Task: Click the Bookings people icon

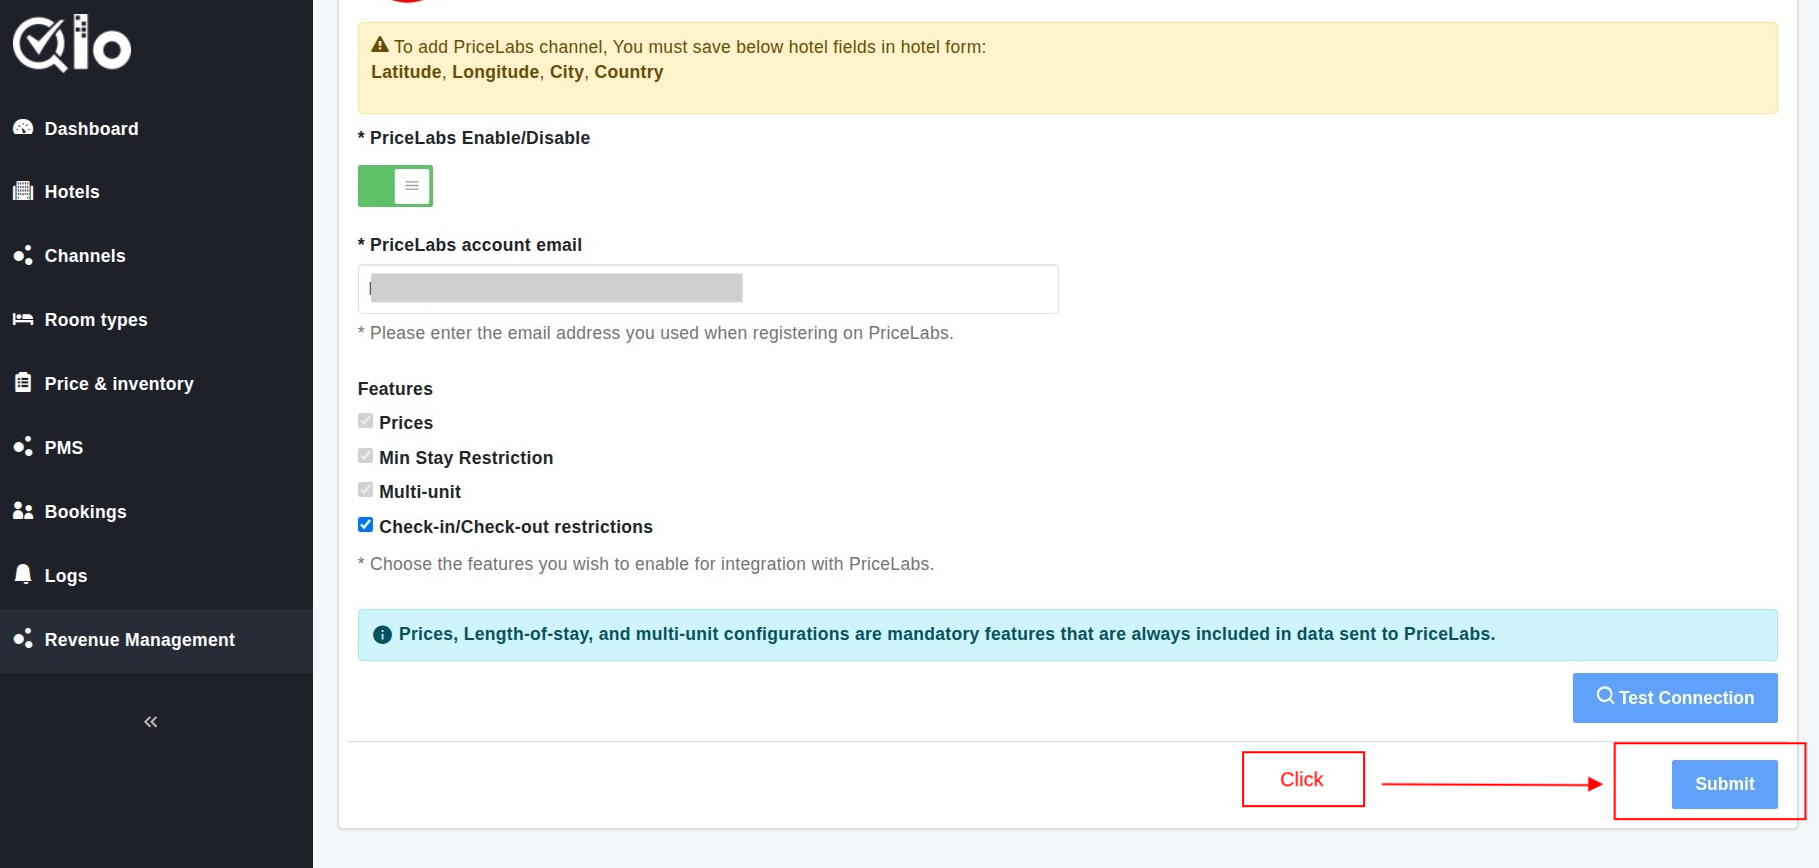Action: [x=23, y=511]
